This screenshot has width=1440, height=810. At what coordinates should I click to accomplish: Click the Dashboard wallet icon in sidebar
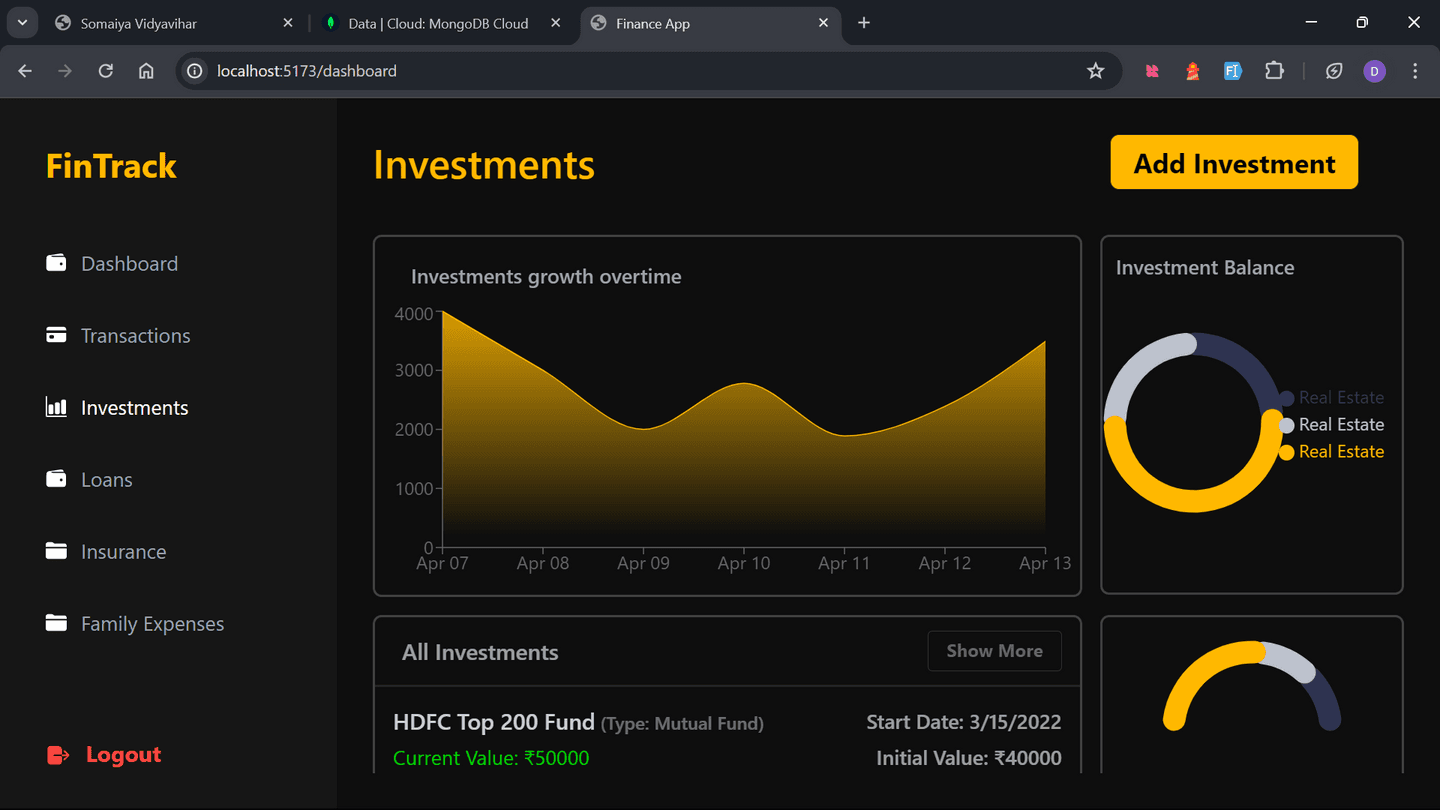click(x=56, y=263)
